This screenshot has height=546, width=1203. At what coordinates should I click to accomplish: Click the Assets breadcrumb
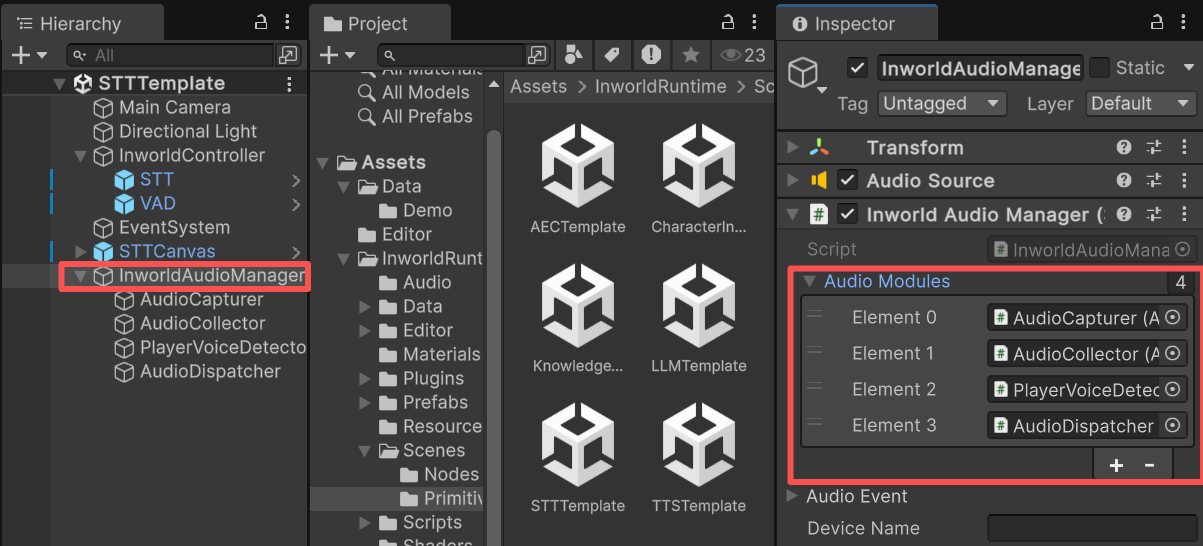click(x=539, y=86)
